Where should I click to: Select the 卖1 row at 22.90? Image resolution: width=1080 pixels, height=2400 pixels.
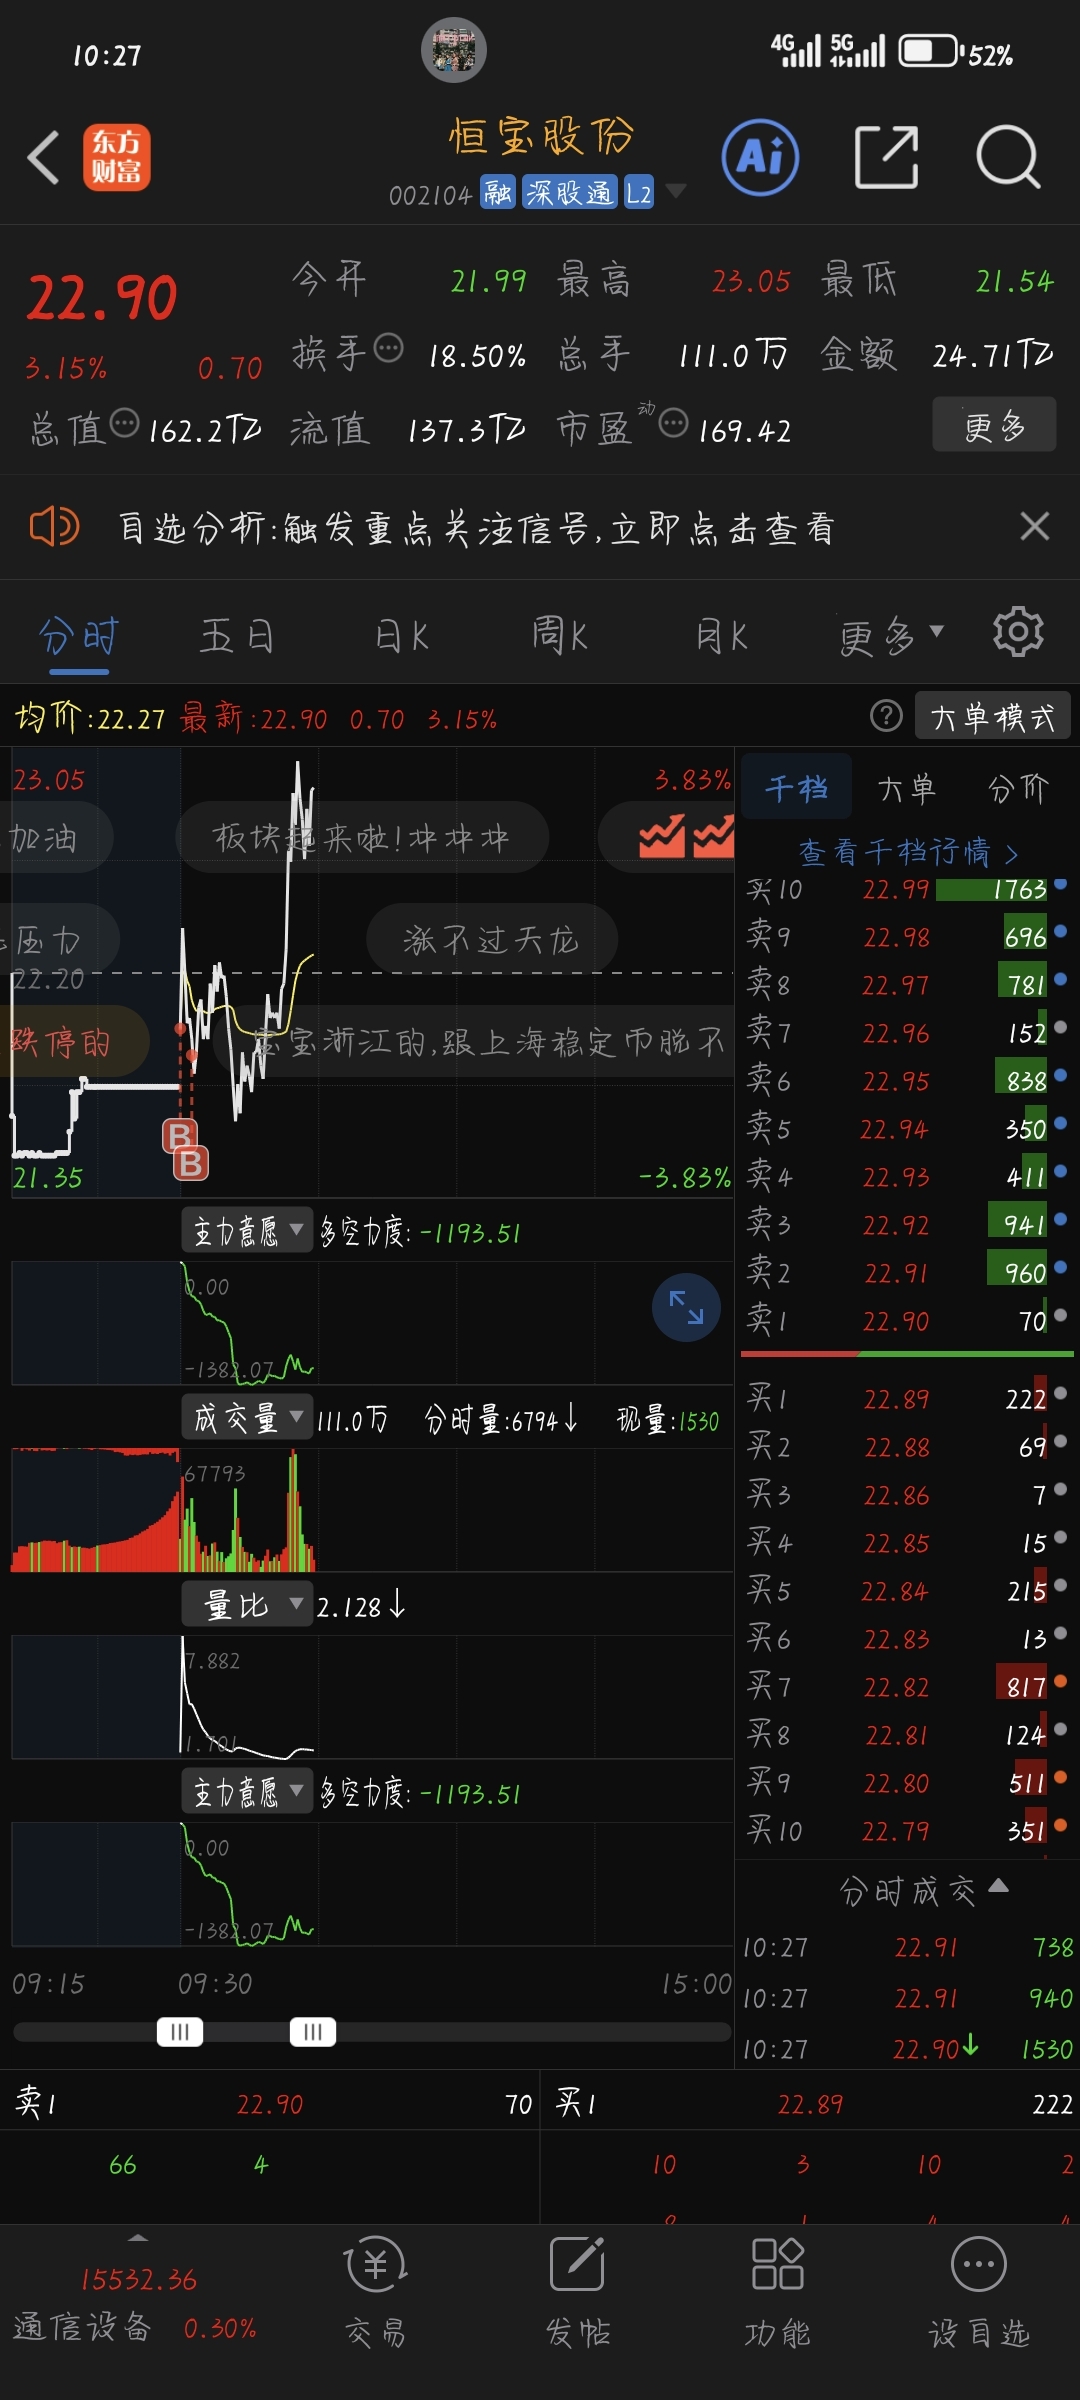click(x=907, y=1321)
